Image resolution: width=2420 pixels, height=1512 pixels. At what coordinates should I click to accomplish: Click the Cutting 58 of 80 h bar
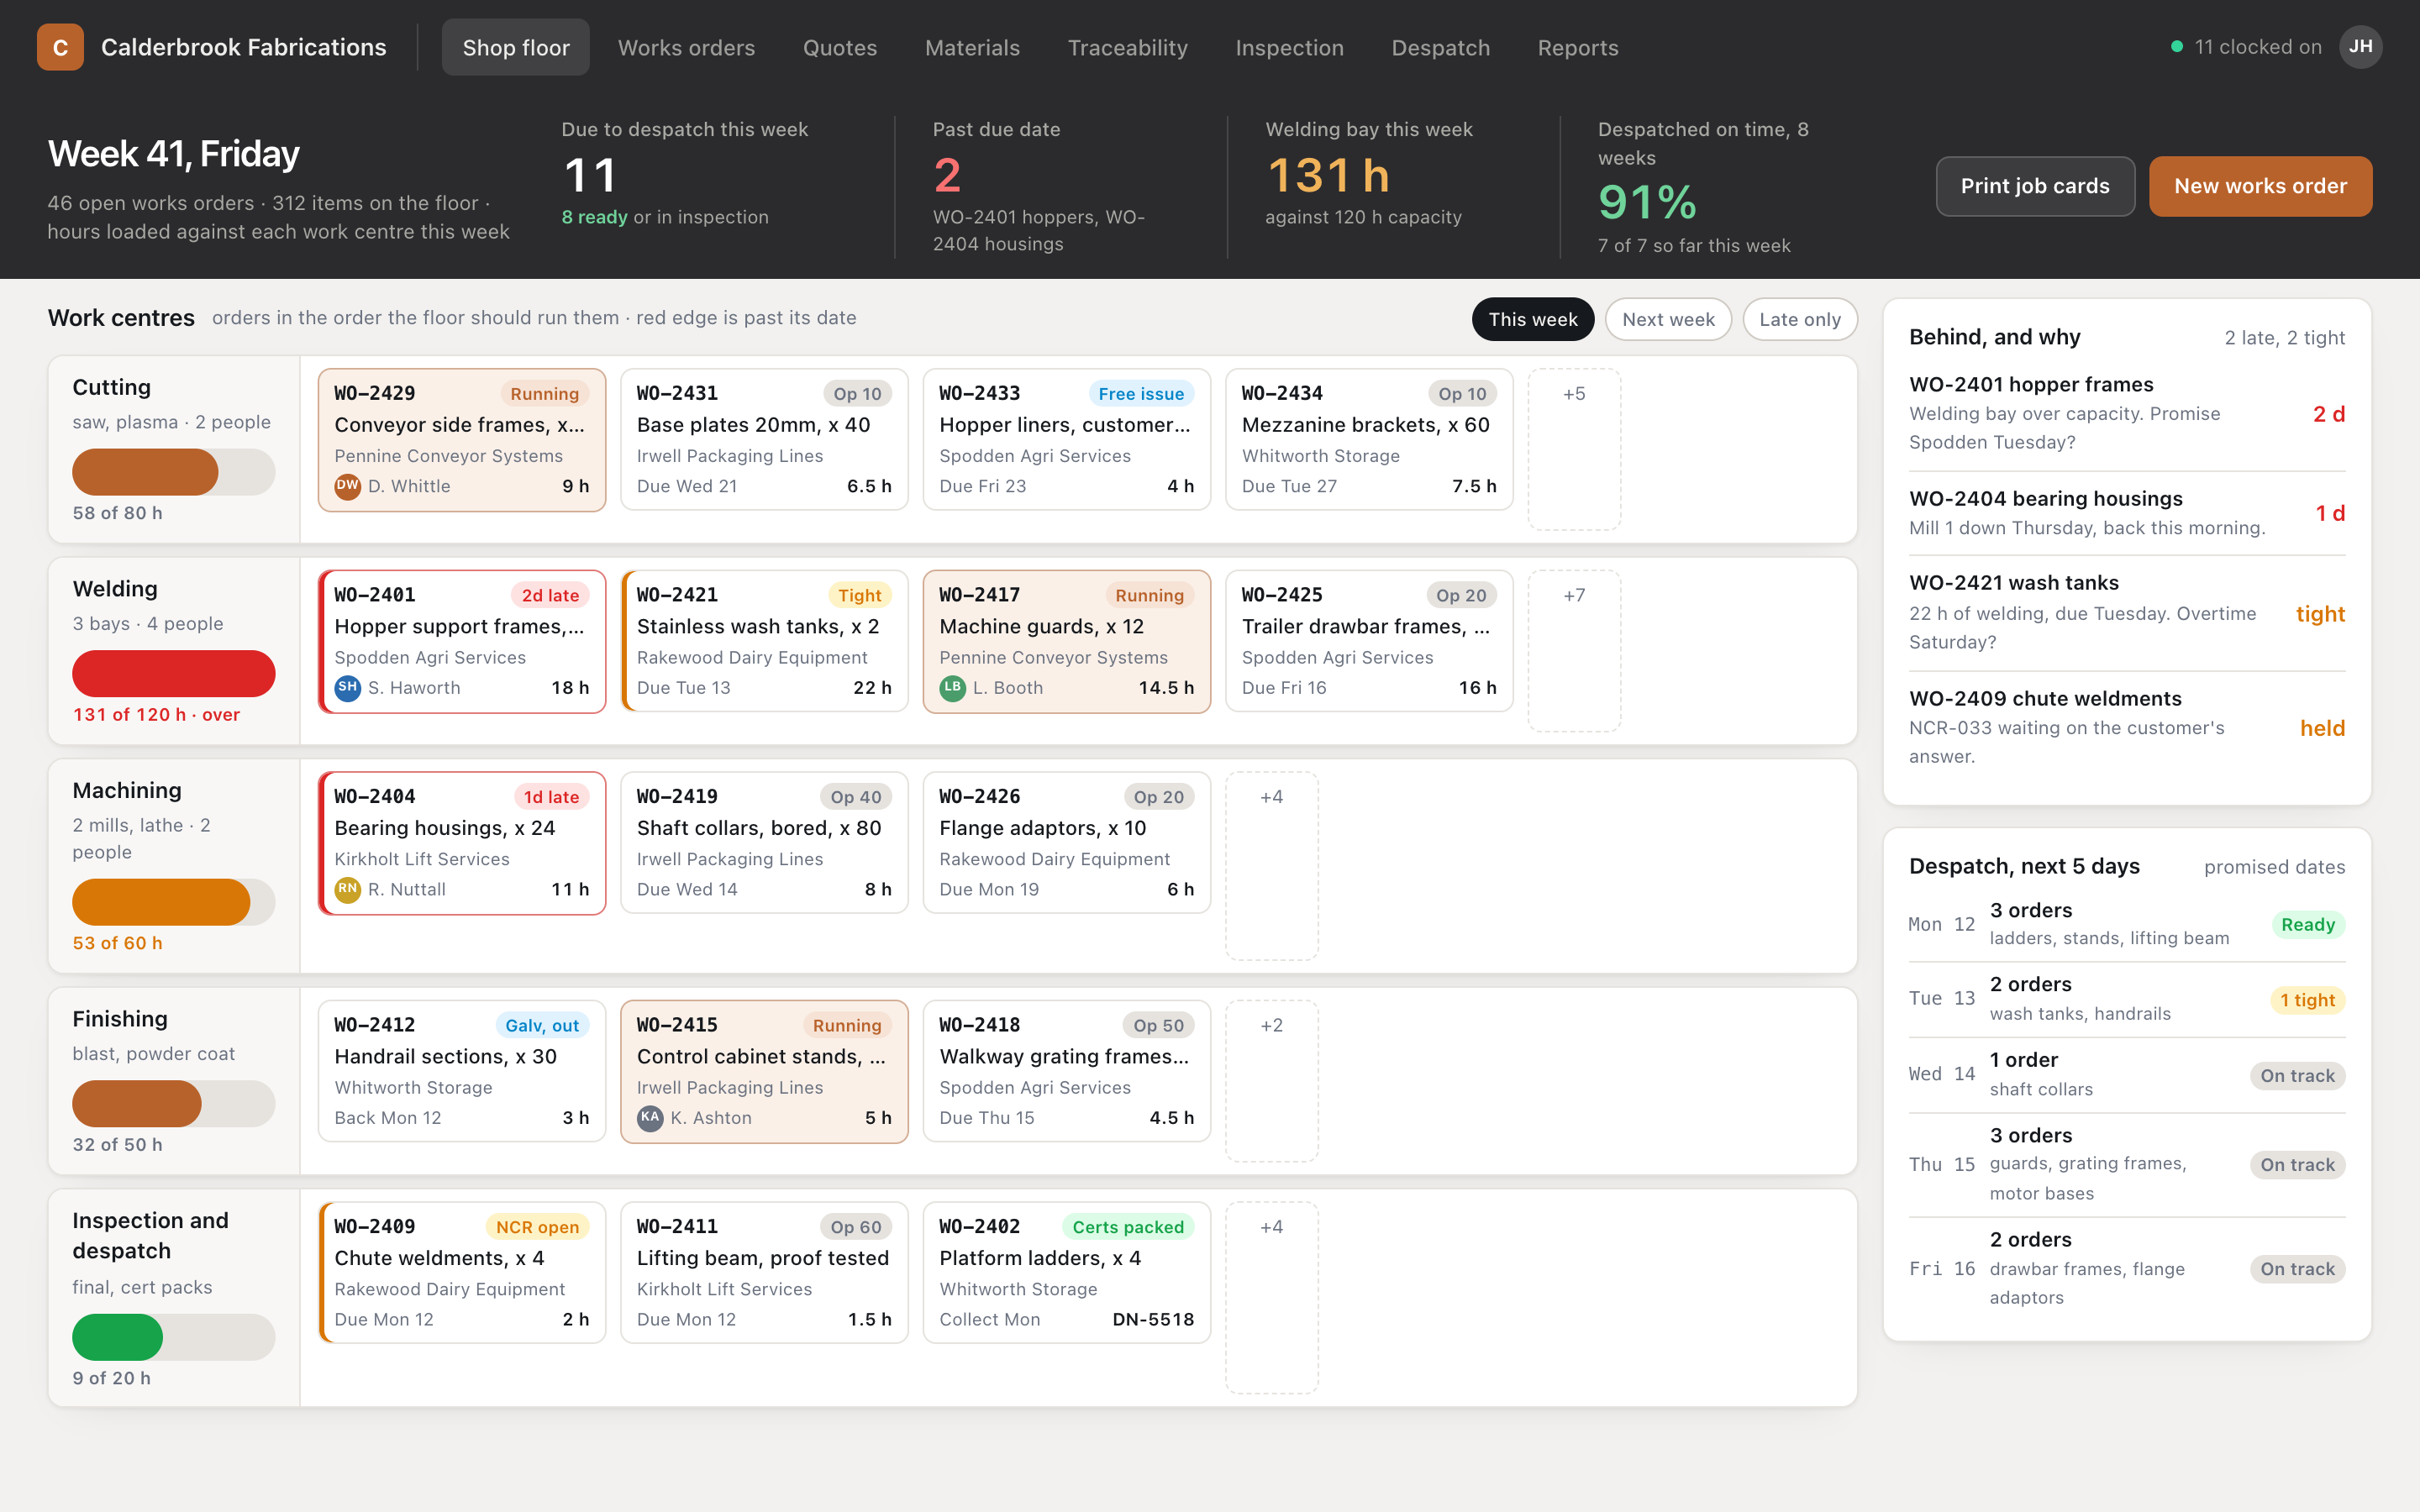tap(173, 472)
